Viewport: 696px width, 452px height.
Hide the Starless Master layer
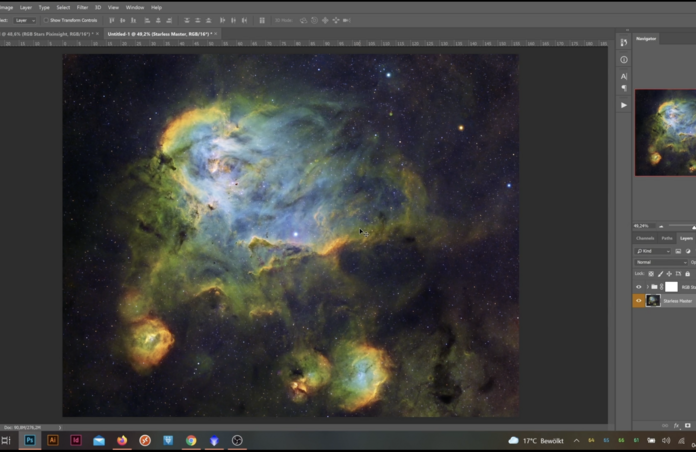coord(639,301)
